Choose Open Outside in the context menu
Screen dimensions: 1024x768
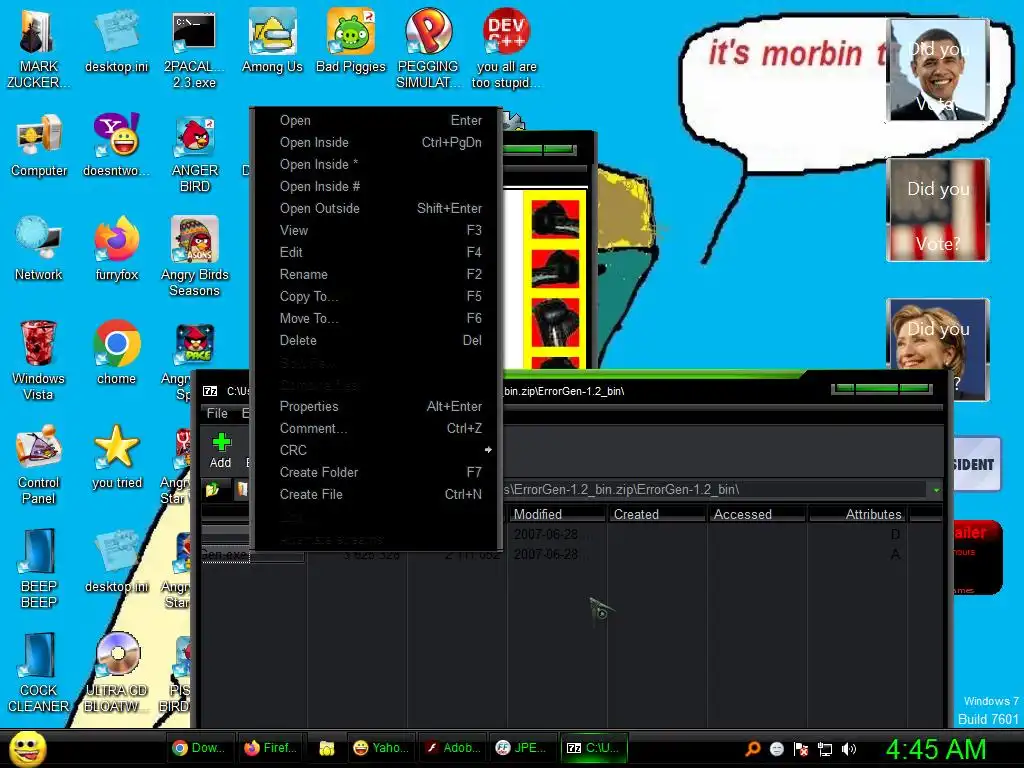(x=381, y=208)
